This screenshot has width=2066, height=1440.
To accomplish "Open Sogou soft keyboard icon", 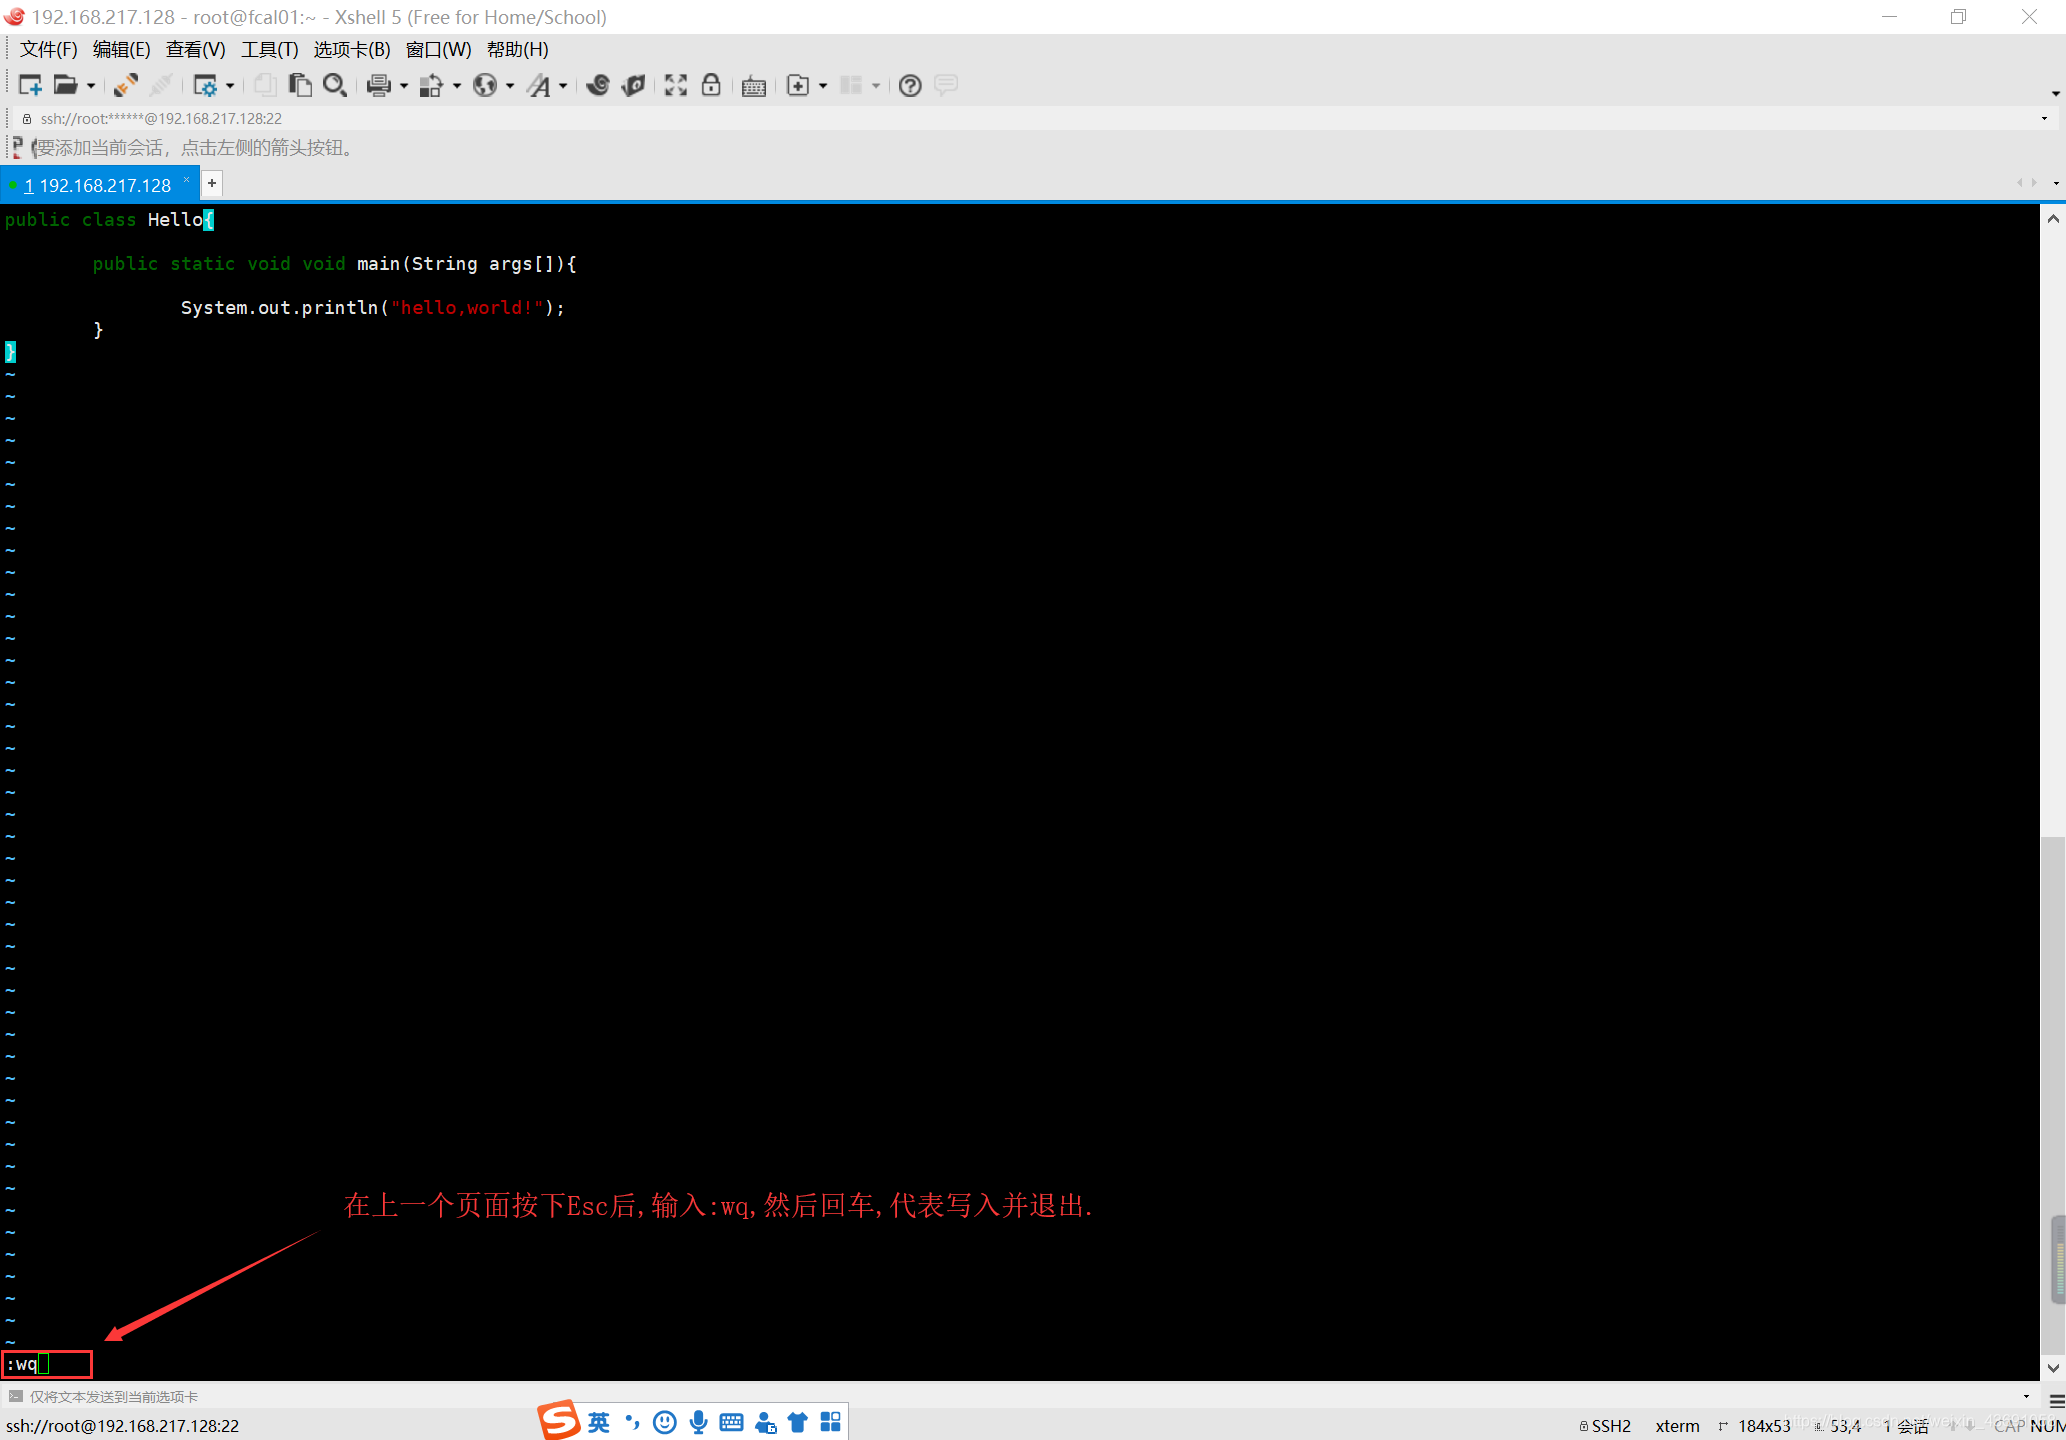I will pyautogui.click(x=732, y=1422).
